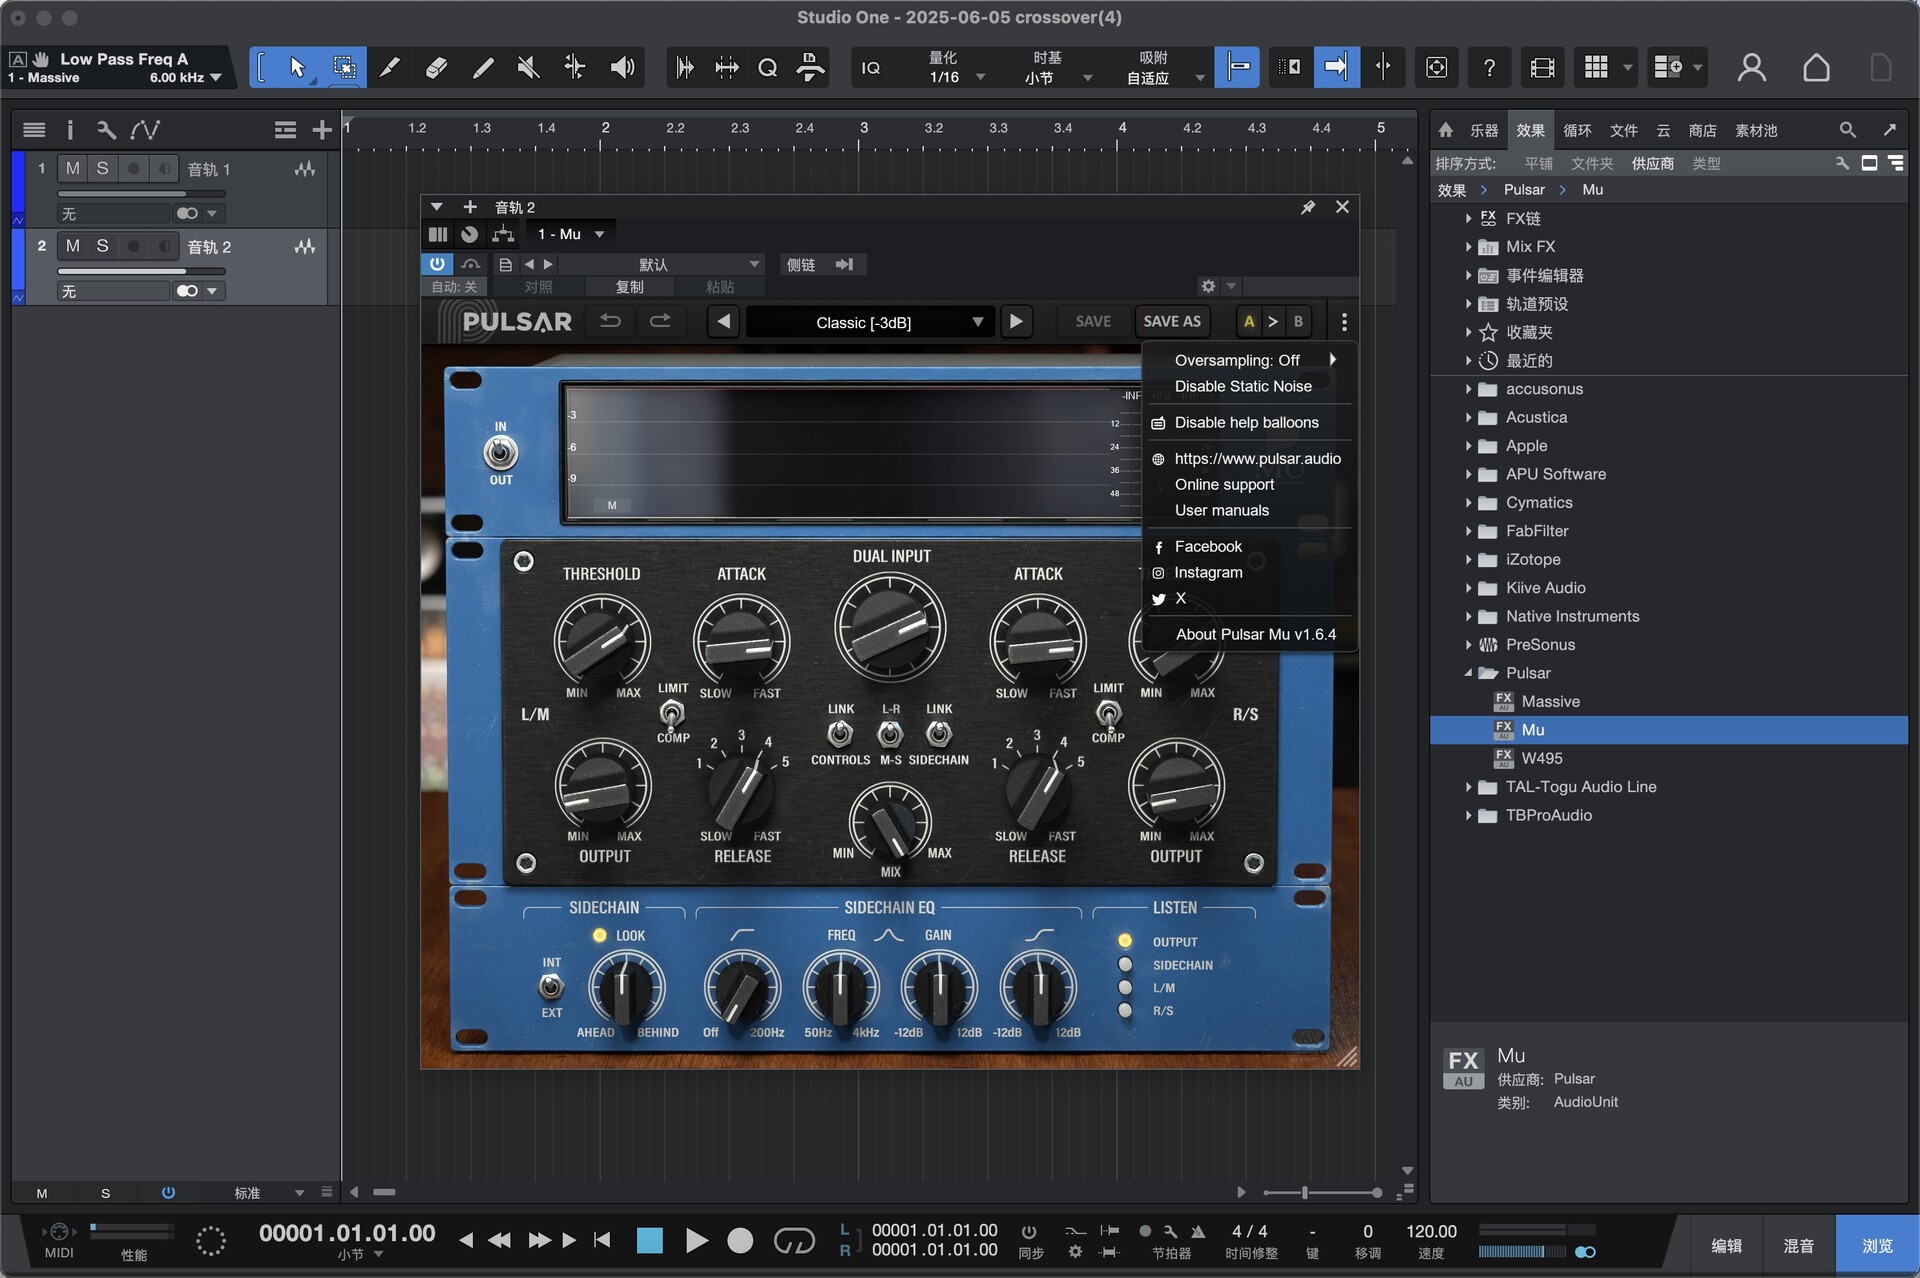Click the IQ quantize button

click(871, 67)
